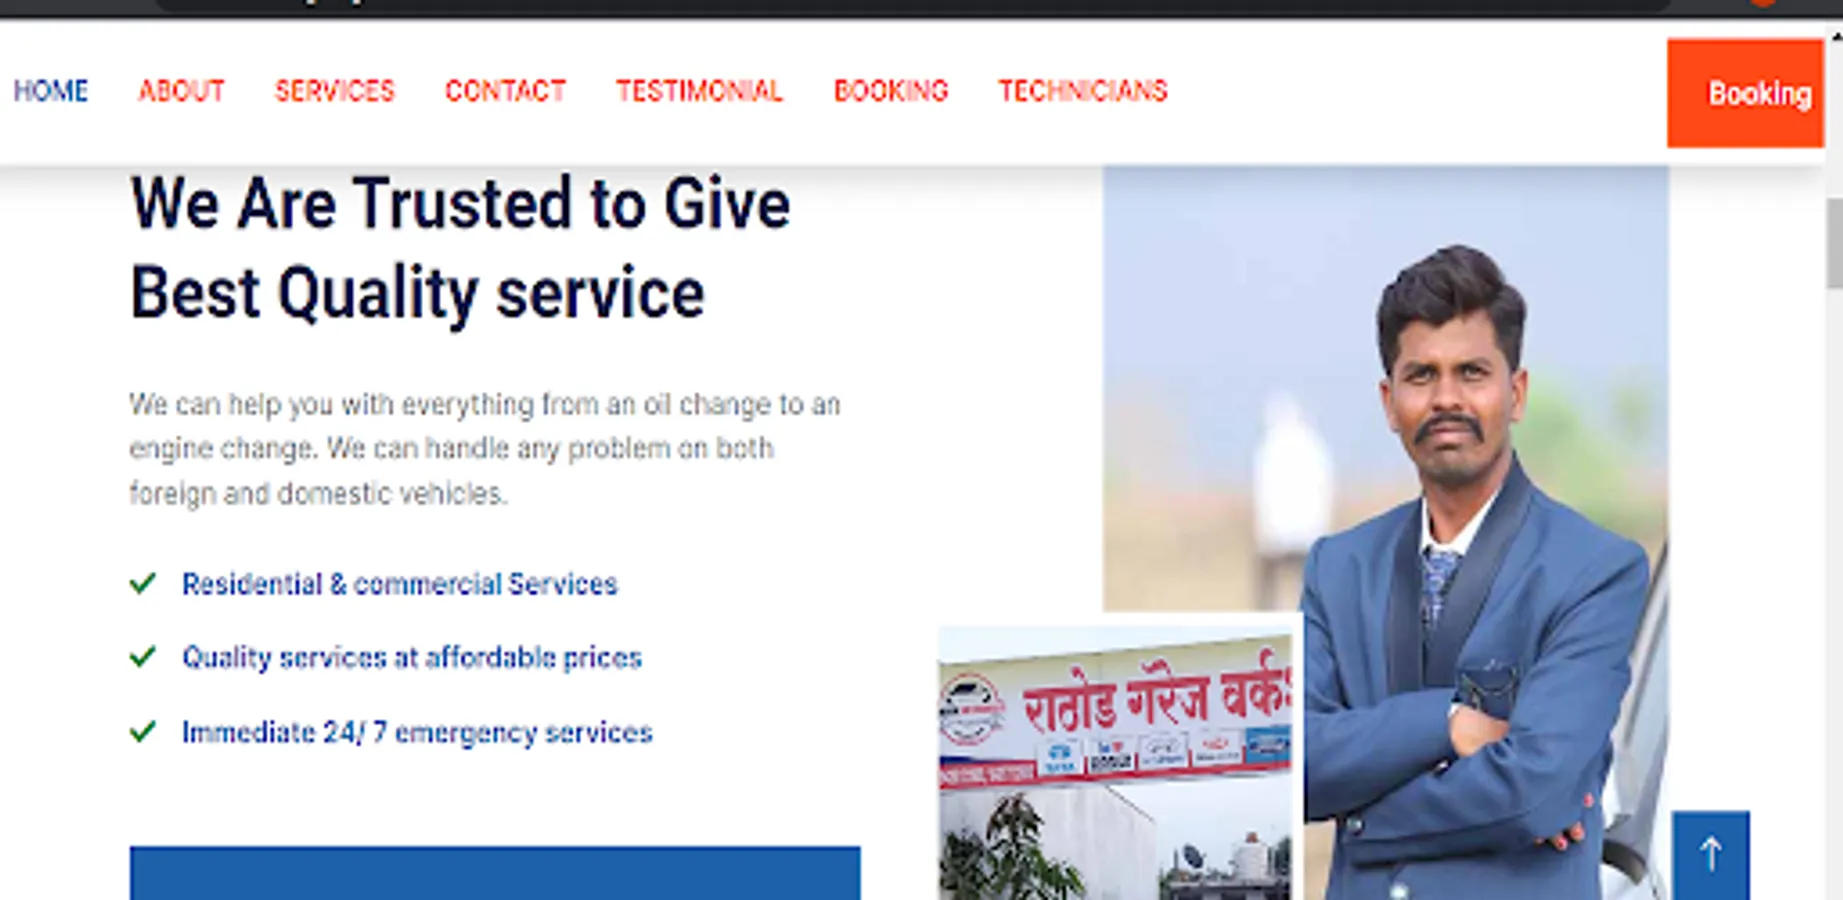Viewport: 1843px width, 900px height.
Task: Click the Immediate 24/7 emergency services text
Action: point(417,733)
